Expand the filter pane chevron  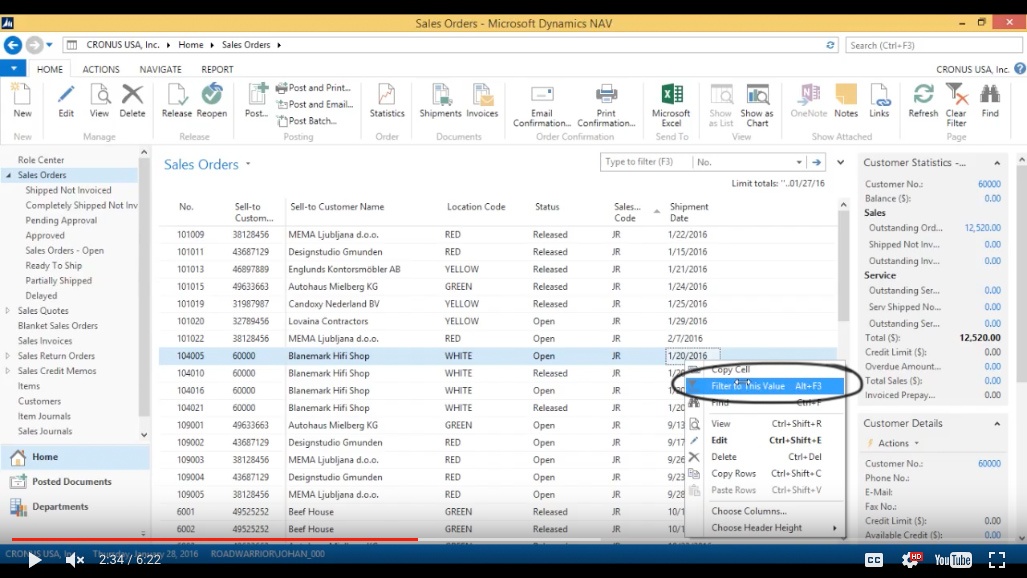point(840,162)
